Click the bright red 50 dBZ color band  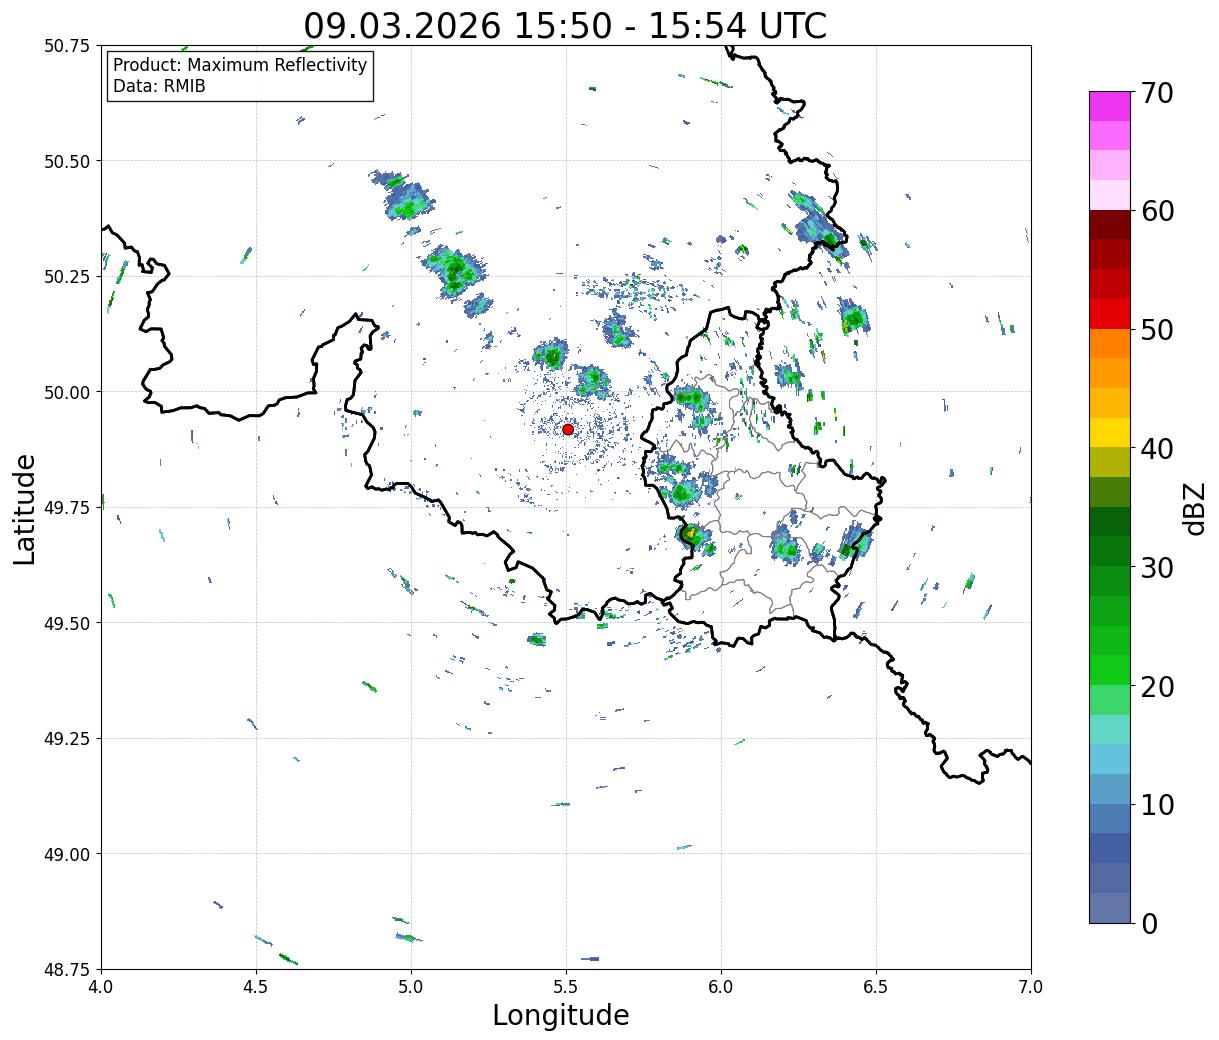1110,314
